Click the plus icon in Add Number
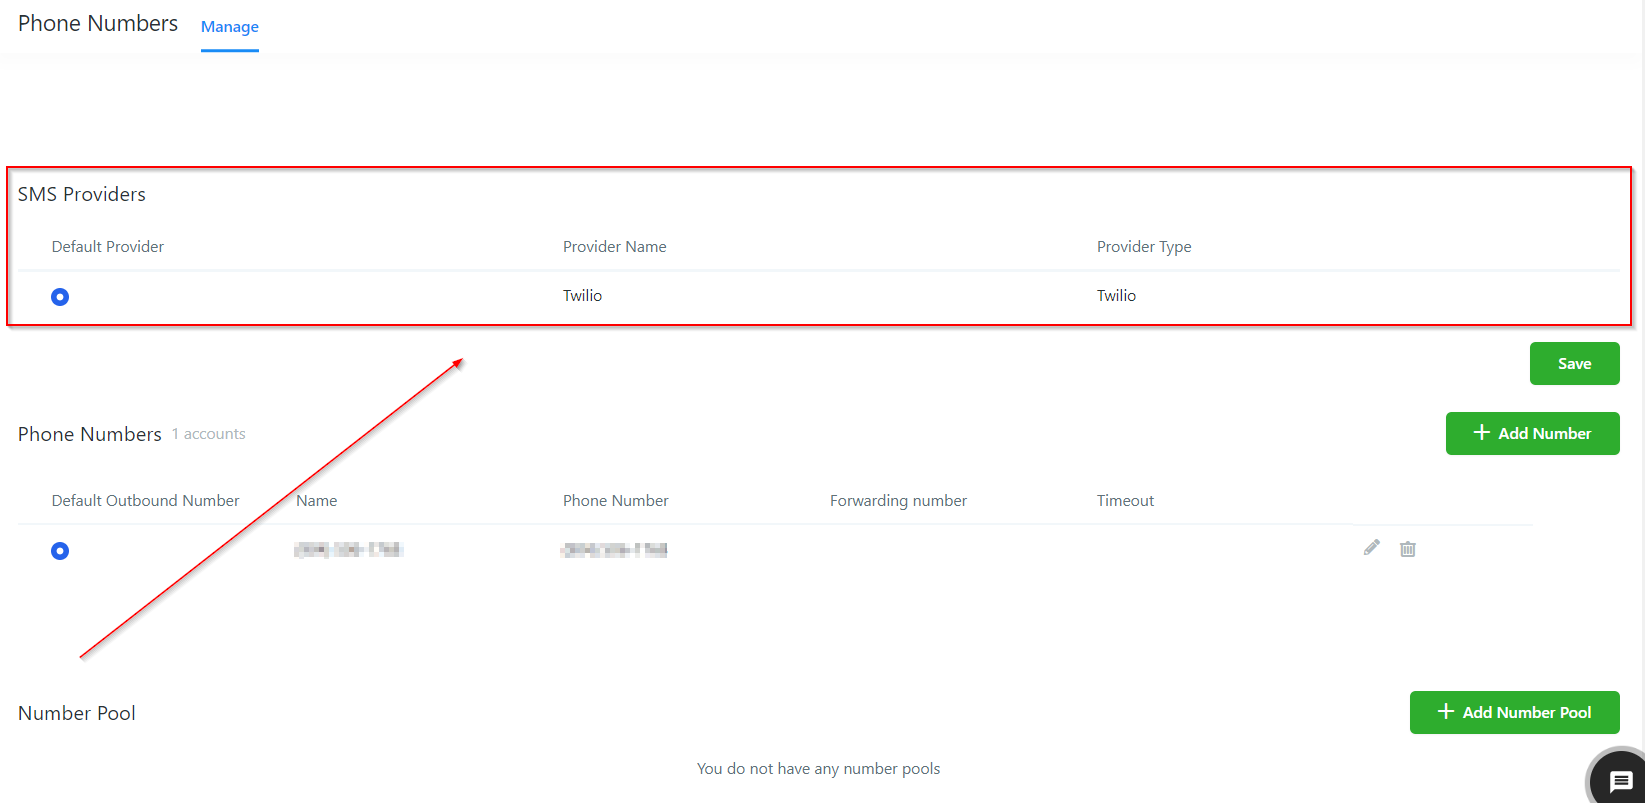The image size is (1645, 803). [1481, 433]
